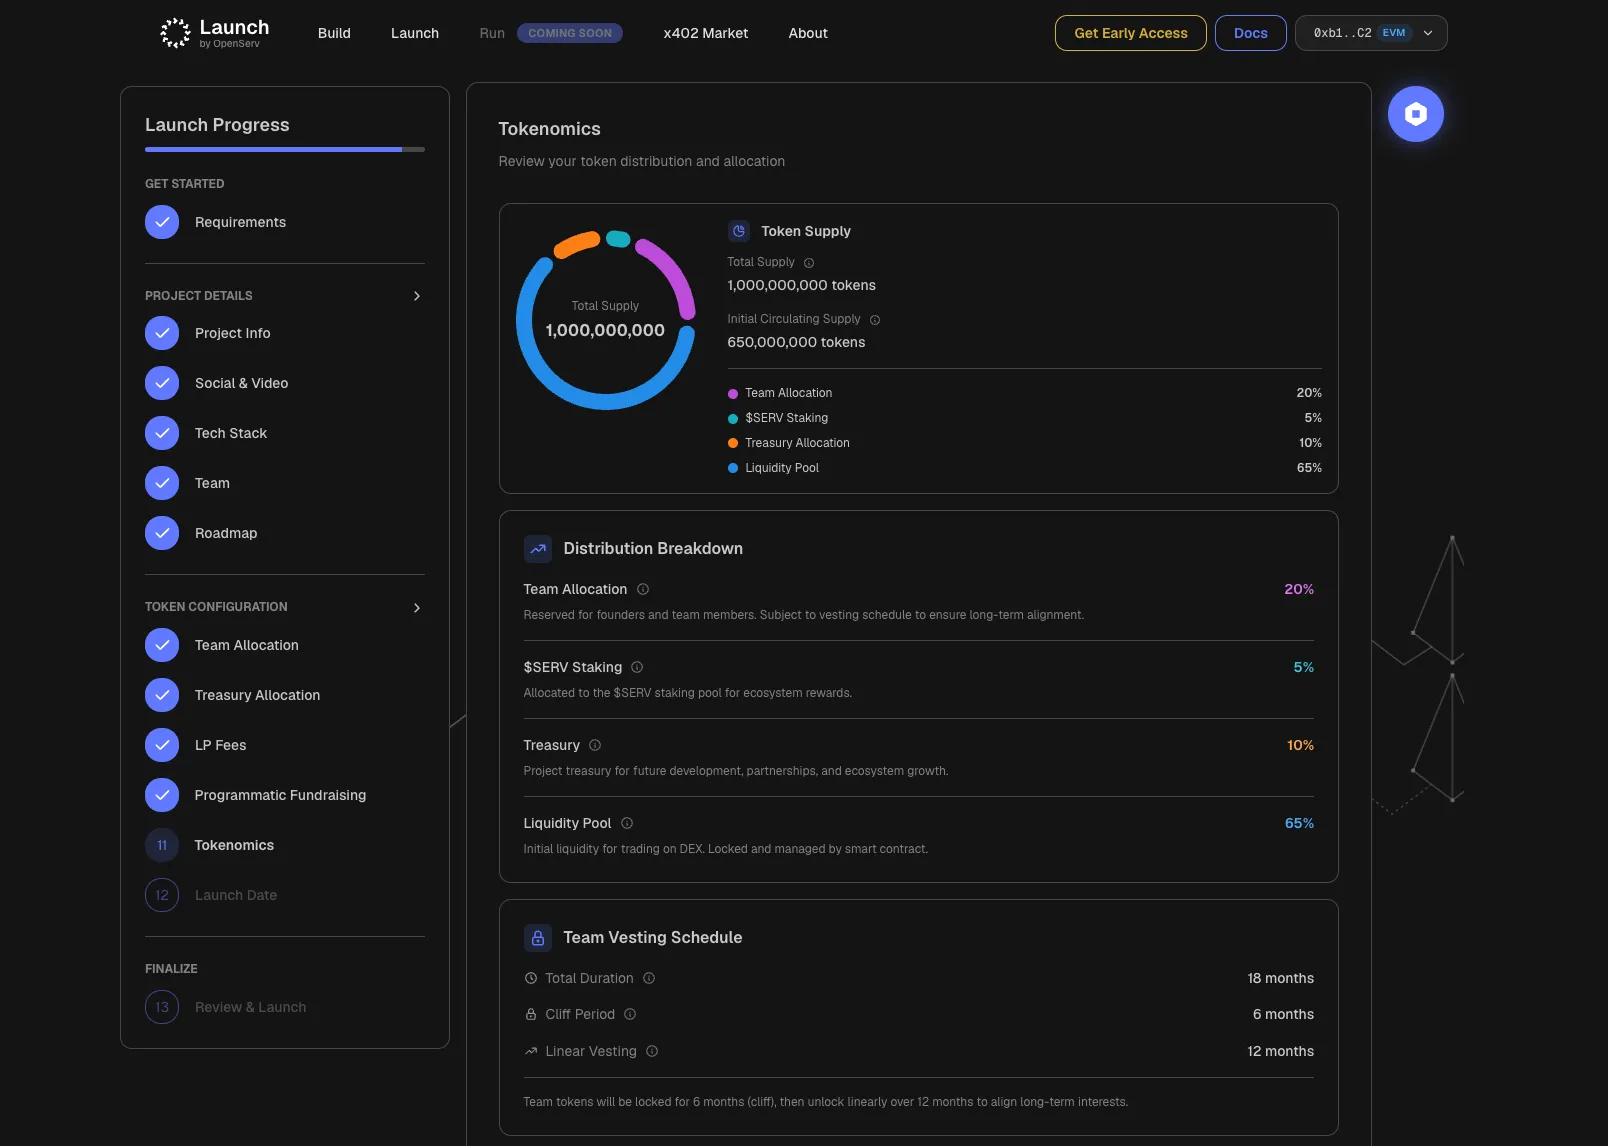
Task: Click the sidebar Treasury Allocation completed checkmark
Action: point(162,695)
